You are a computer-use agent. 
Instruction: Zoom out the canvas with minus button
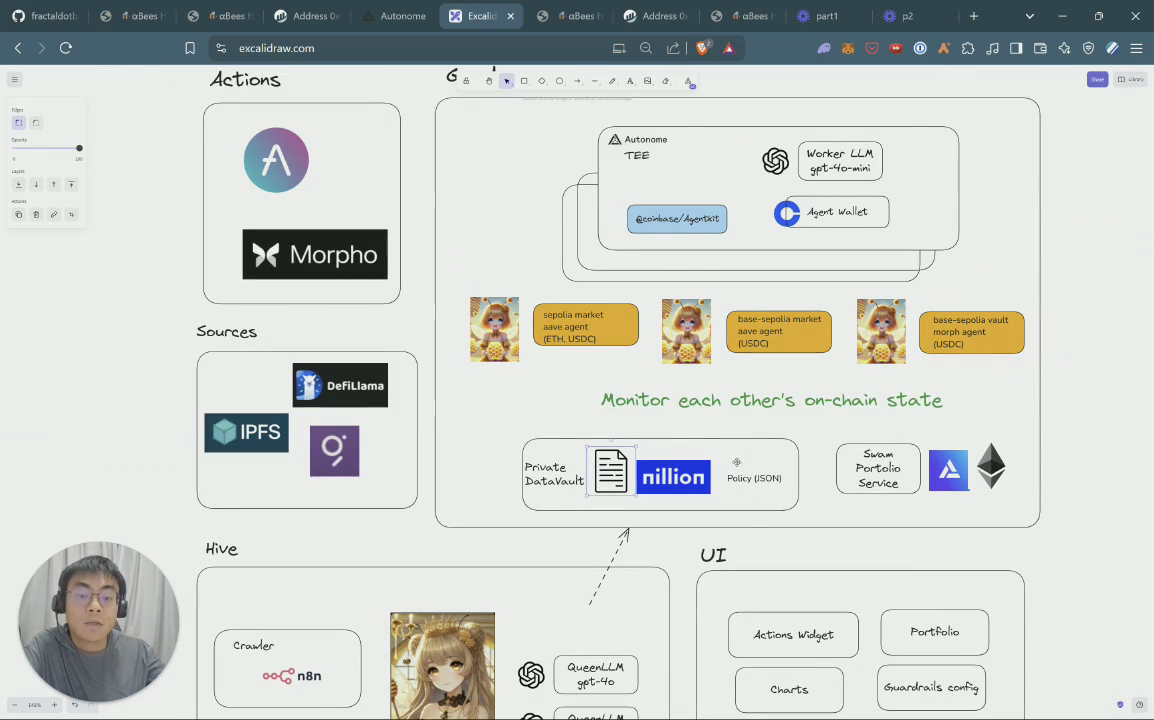tap(15, 705)
